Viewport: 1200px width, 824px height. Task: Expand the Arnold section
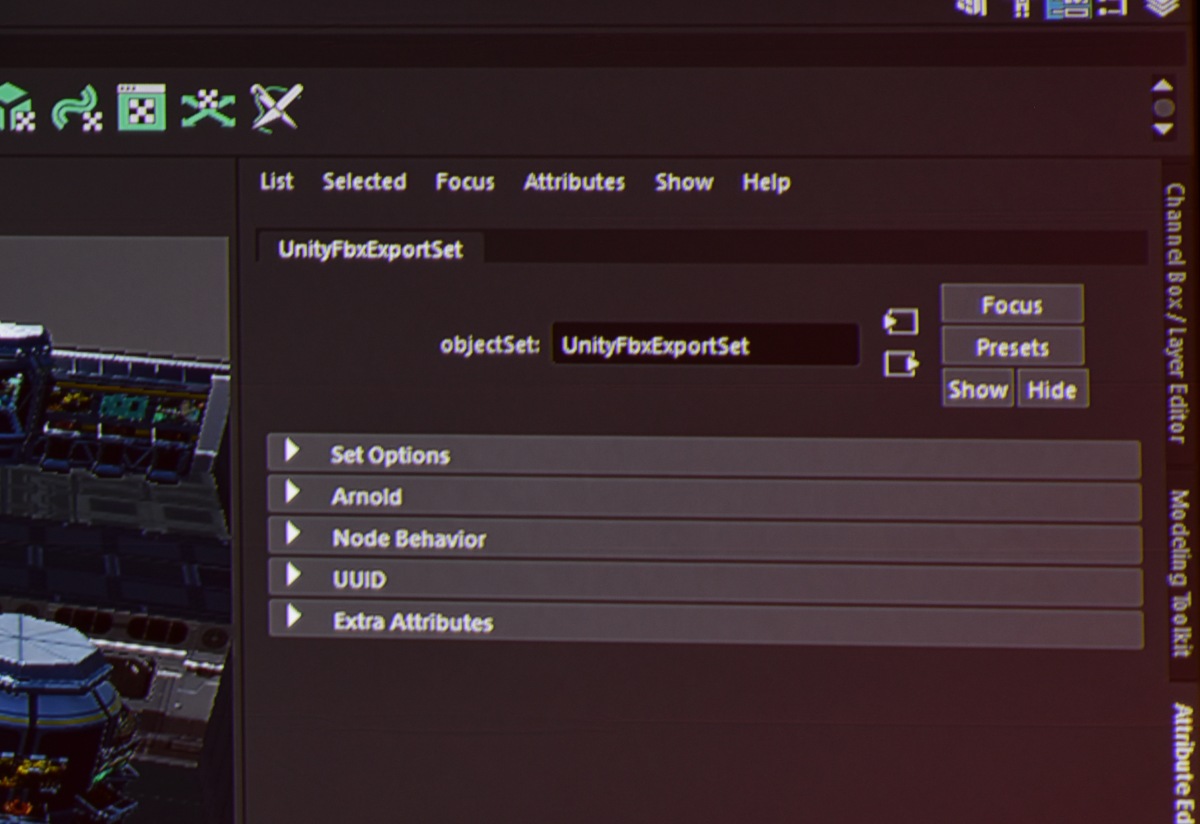click(704, 498)
